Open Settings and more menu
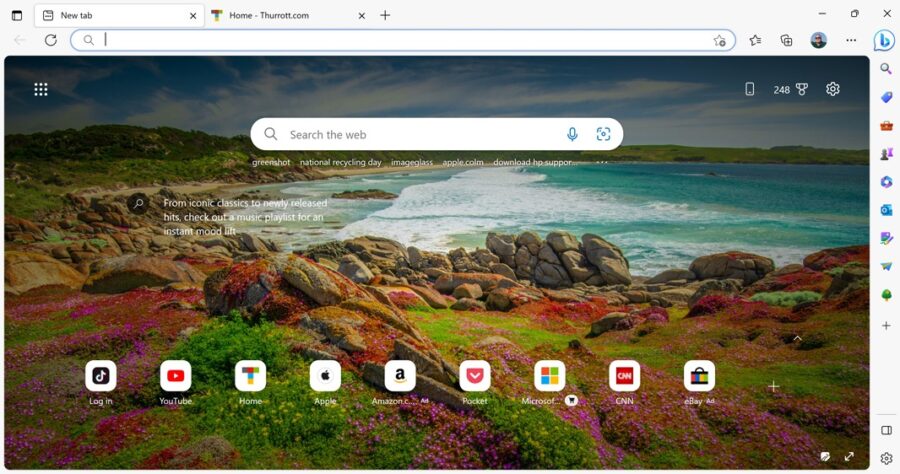The height and width of the screenshot is (474, 900). (x=851, y=40)
